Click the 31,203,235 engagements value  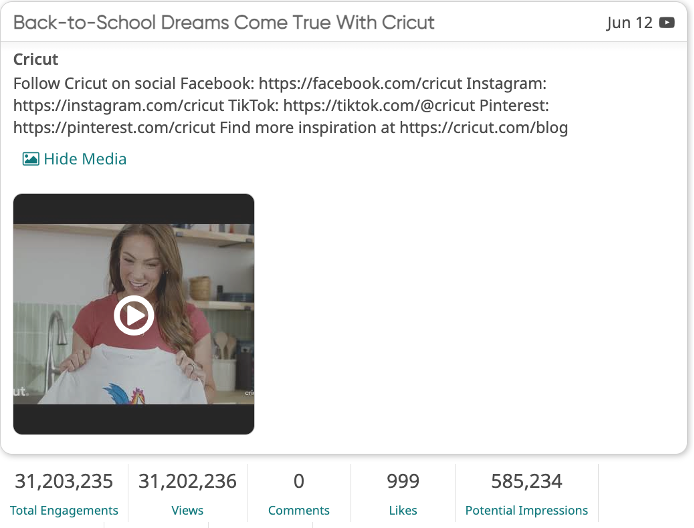coord(64,481)
